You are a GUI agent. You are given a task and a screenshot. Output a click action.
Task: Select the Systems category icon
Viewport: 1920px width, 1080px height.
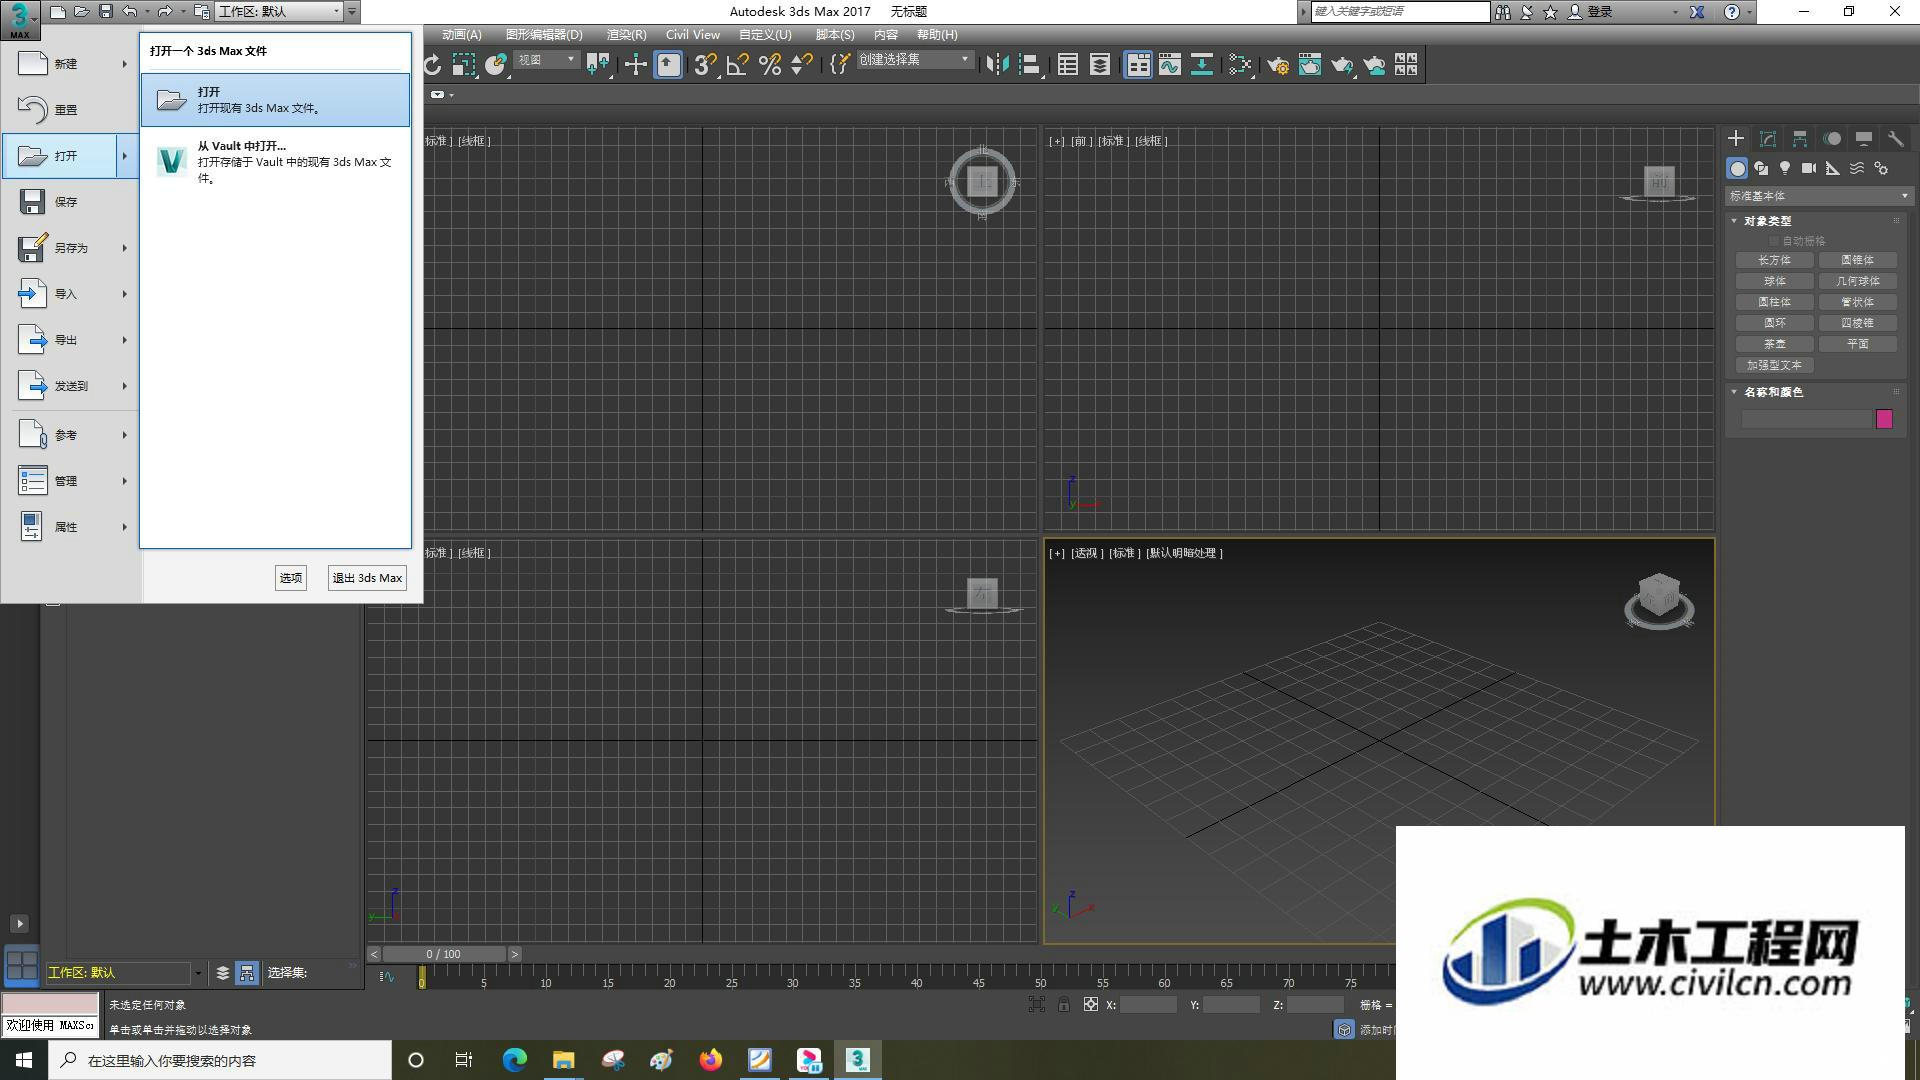(x=1881, y=168)
